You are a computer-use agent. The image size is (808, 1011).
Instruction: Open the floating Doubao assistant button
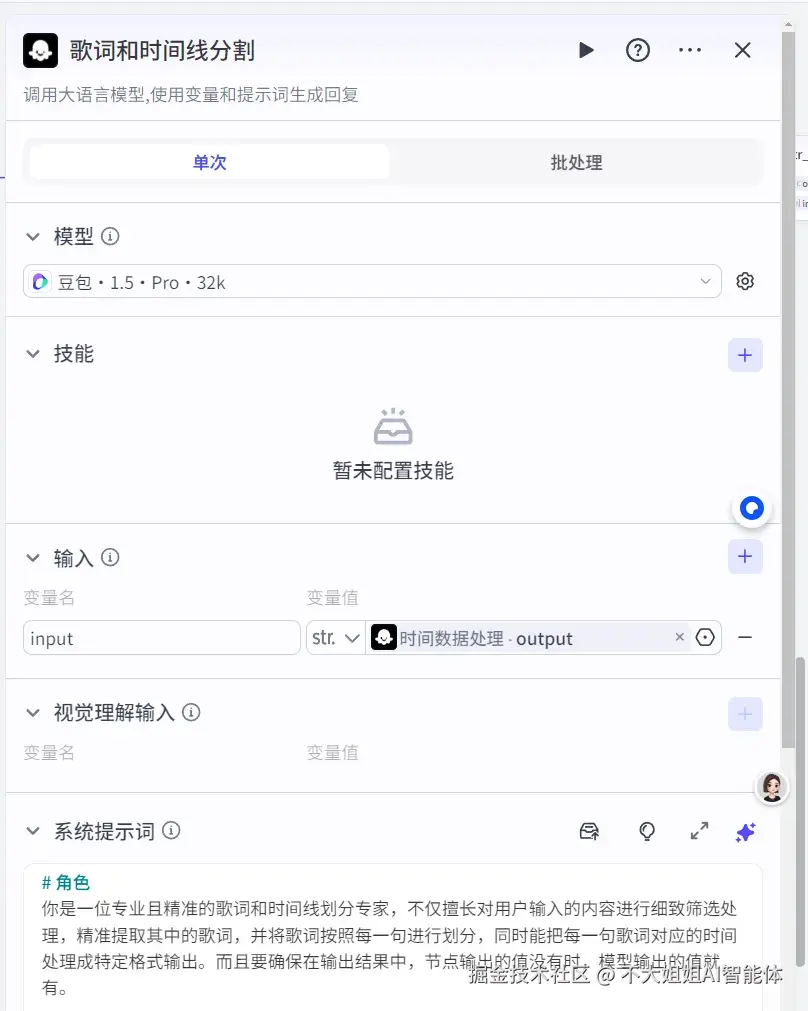click(751, 508)
